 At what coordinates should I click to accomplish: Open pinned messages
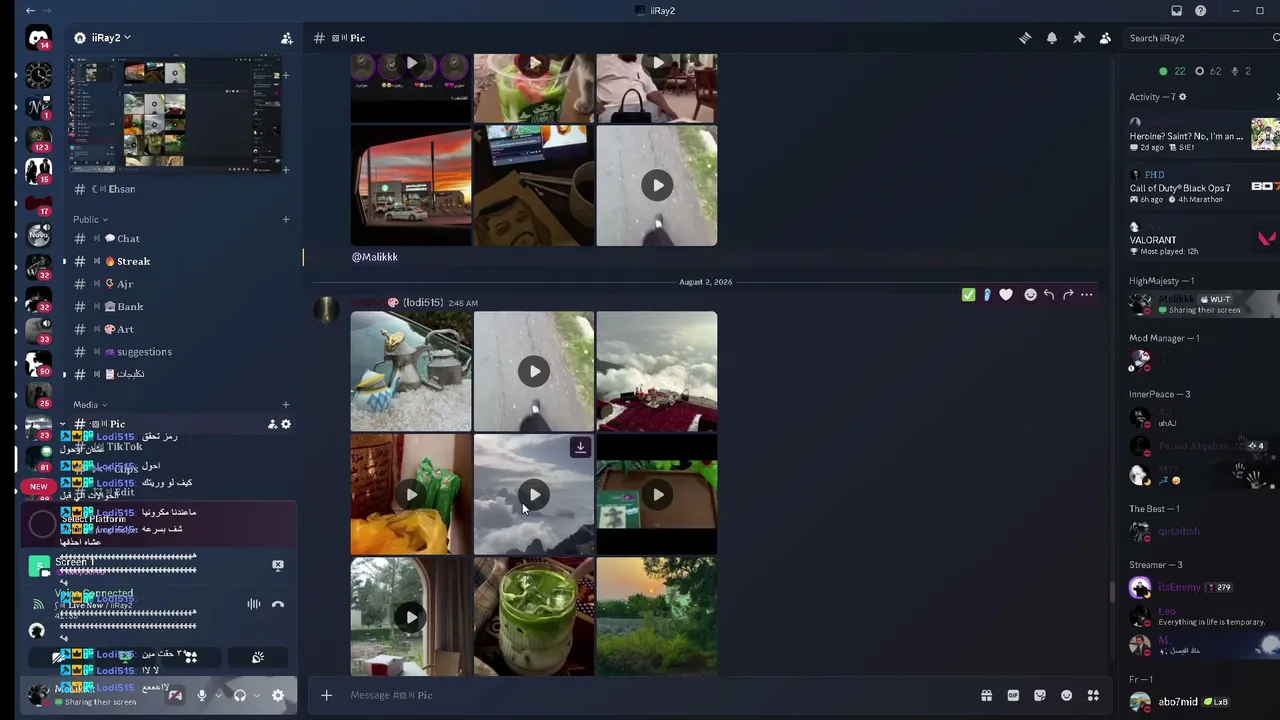click(x=1078, y=38)
